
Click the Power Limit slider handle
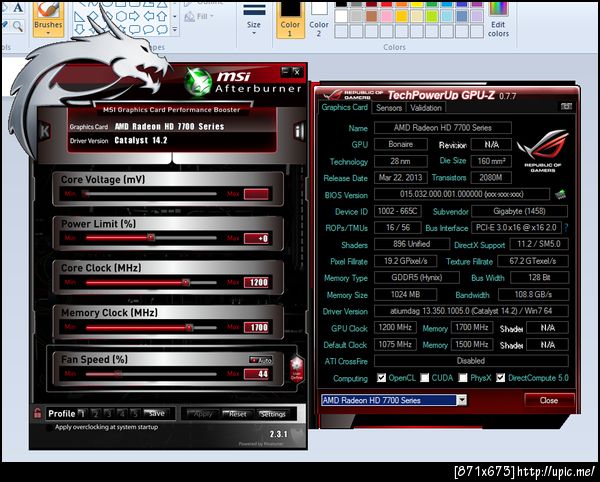click(151, 238)
